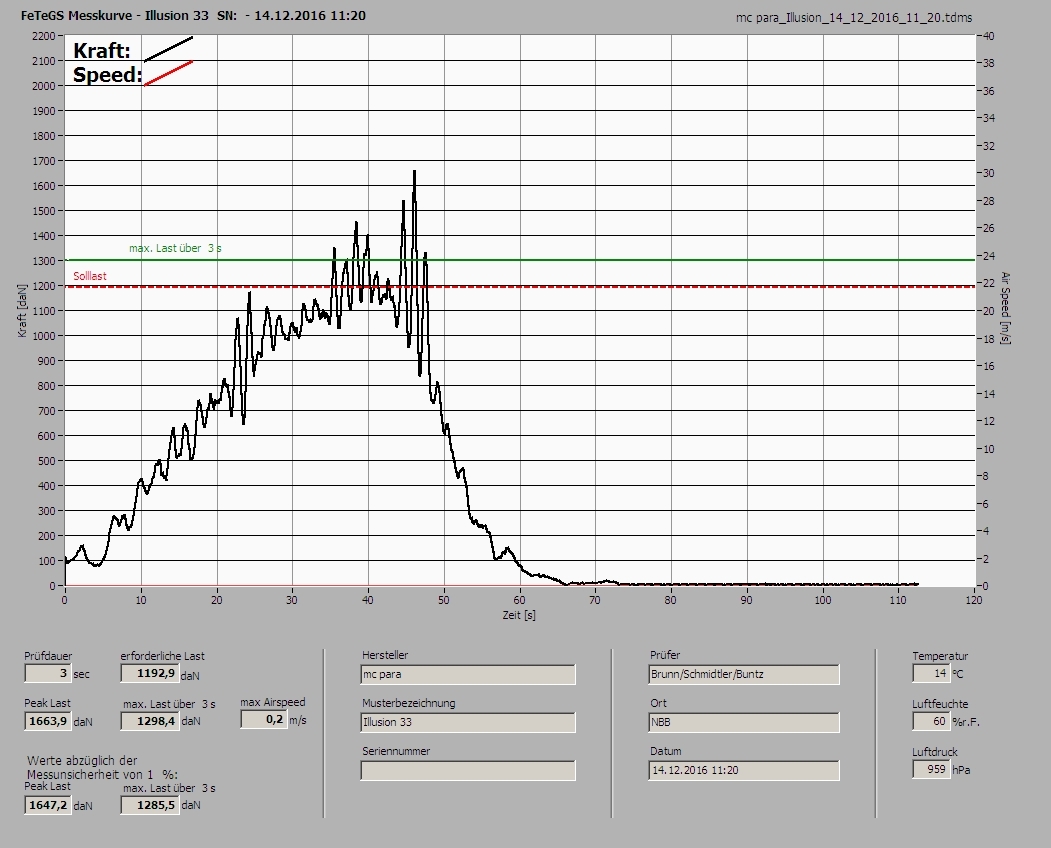Click the Kraft: legend label

(x=102, y=50)
